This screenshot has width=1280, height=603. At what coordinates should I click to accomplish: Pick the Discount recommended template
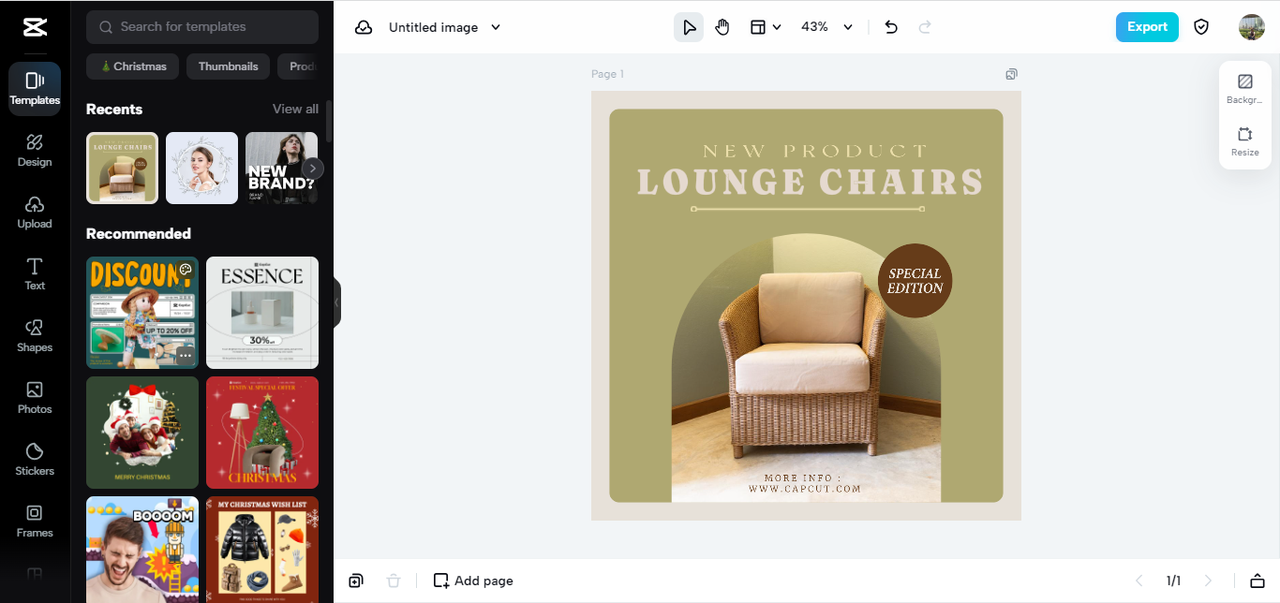142,312
